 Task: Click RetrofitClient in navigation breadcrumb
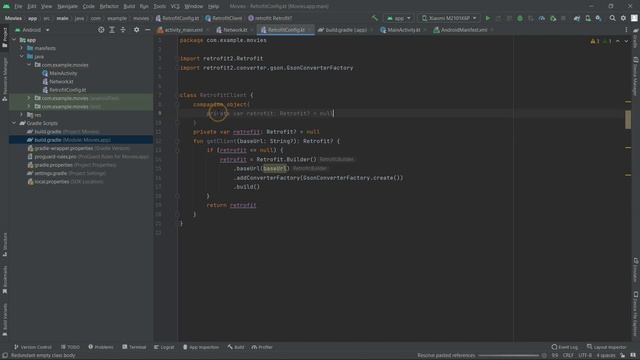click(x=223, y=18)
